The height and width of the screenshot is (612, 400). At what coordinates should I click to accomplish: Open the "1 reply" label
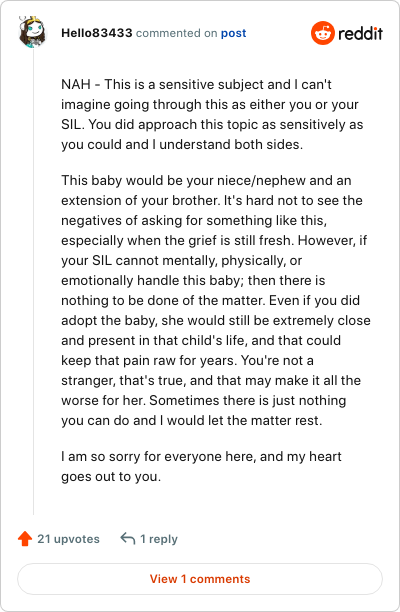pyautogui.click(x=159, y=539)
